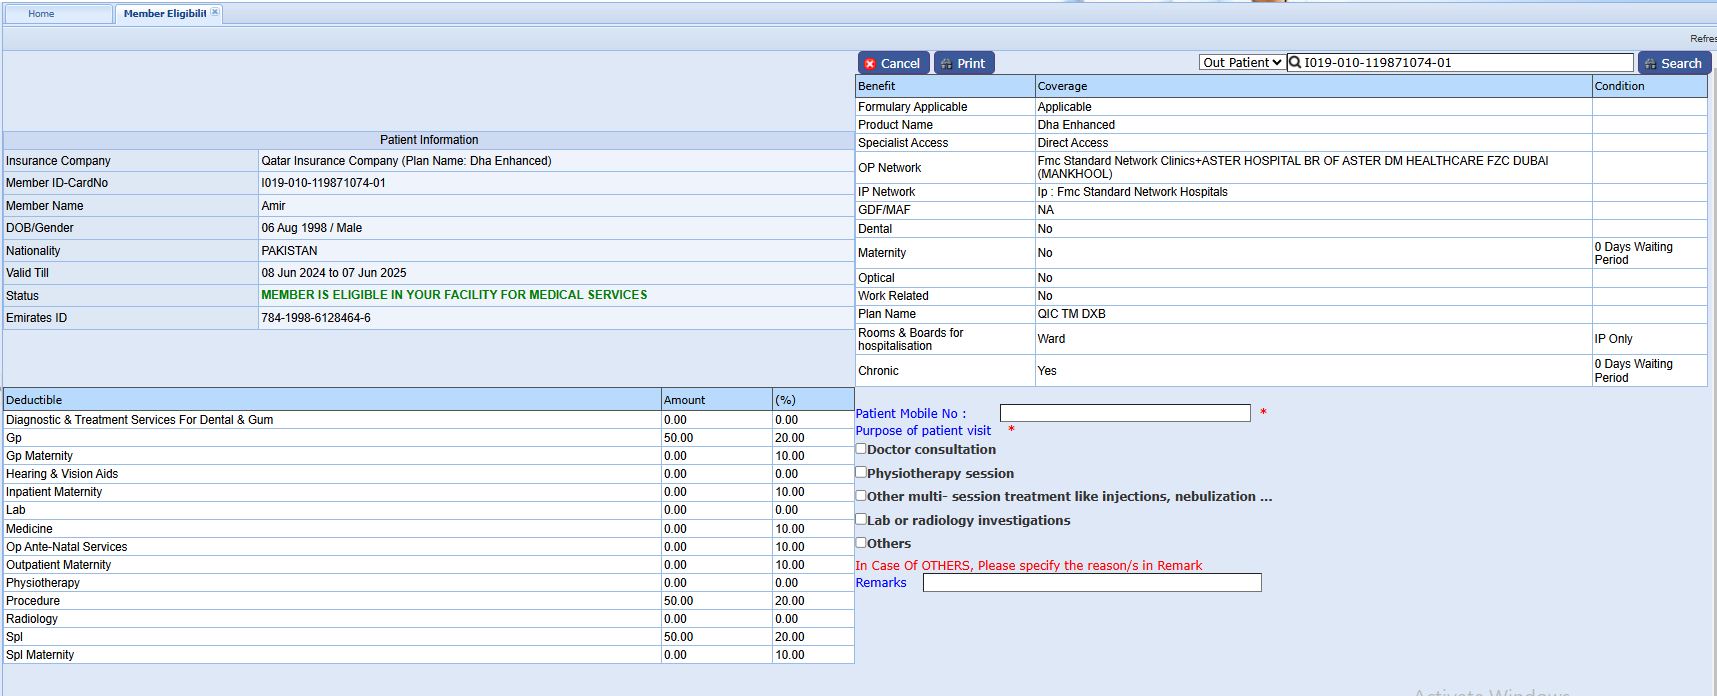Switch to the Home tab
Image resolution: width=1717 pixels, height=696 pixels.
pos(42,14)
